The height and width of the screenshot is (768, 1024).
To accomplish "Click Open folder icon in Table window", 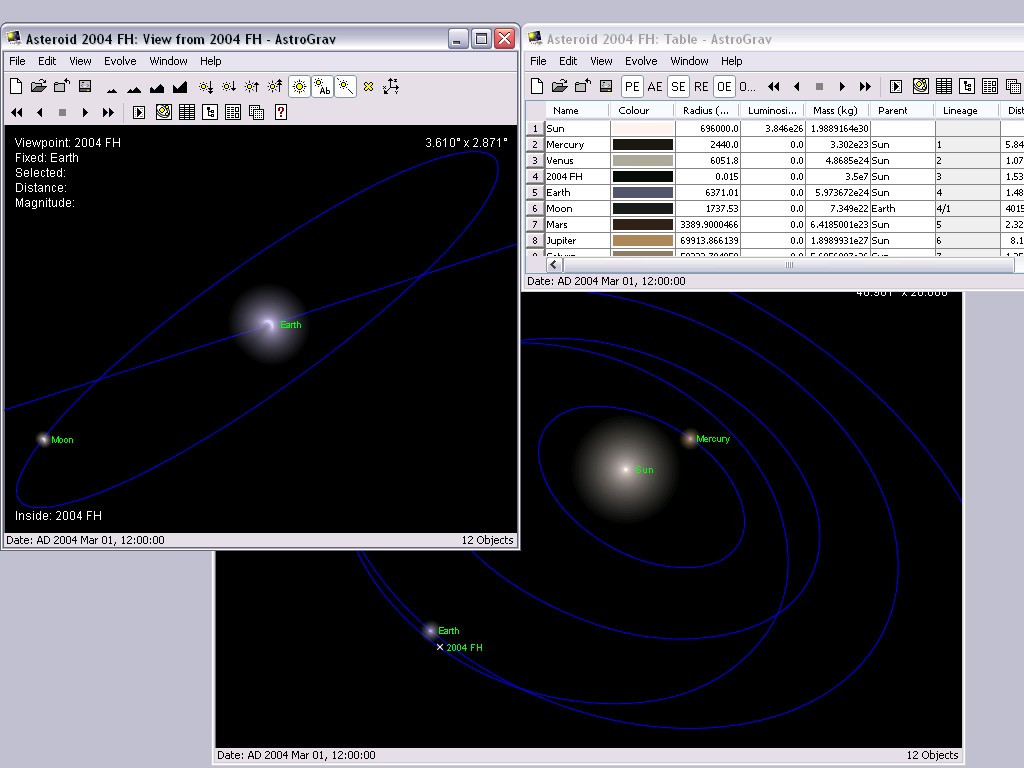I will pos(559,86).
